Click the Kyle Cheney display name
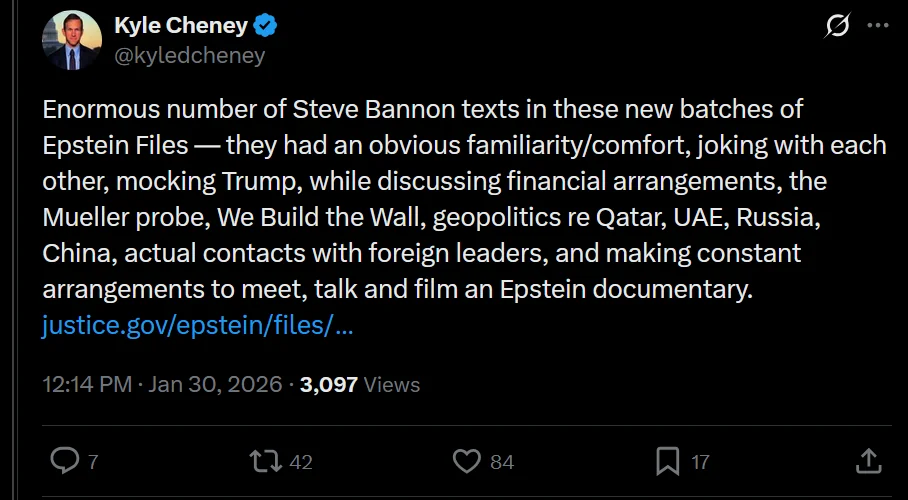 point(178,26)
